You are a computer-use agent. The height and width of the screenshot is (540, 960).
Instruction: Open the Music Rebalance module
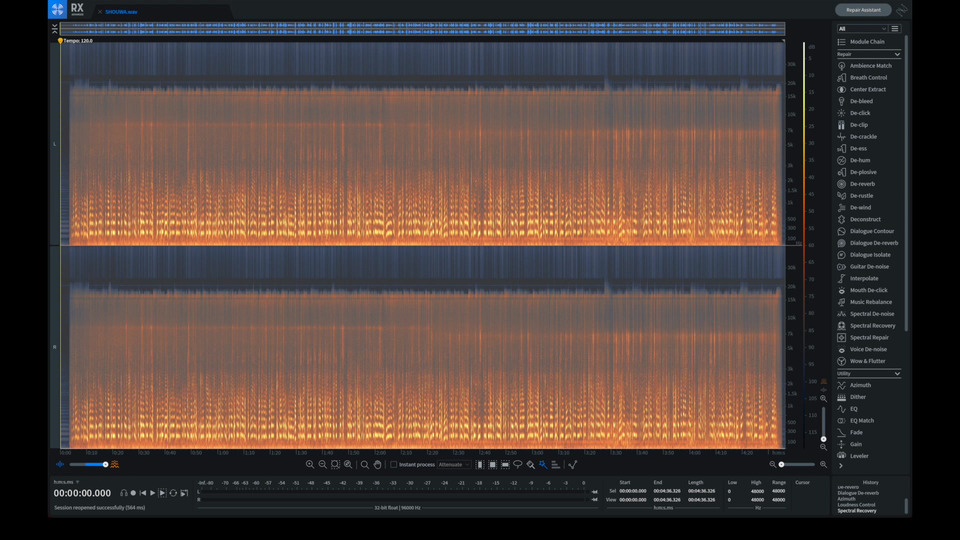click(x=870, y=302)
